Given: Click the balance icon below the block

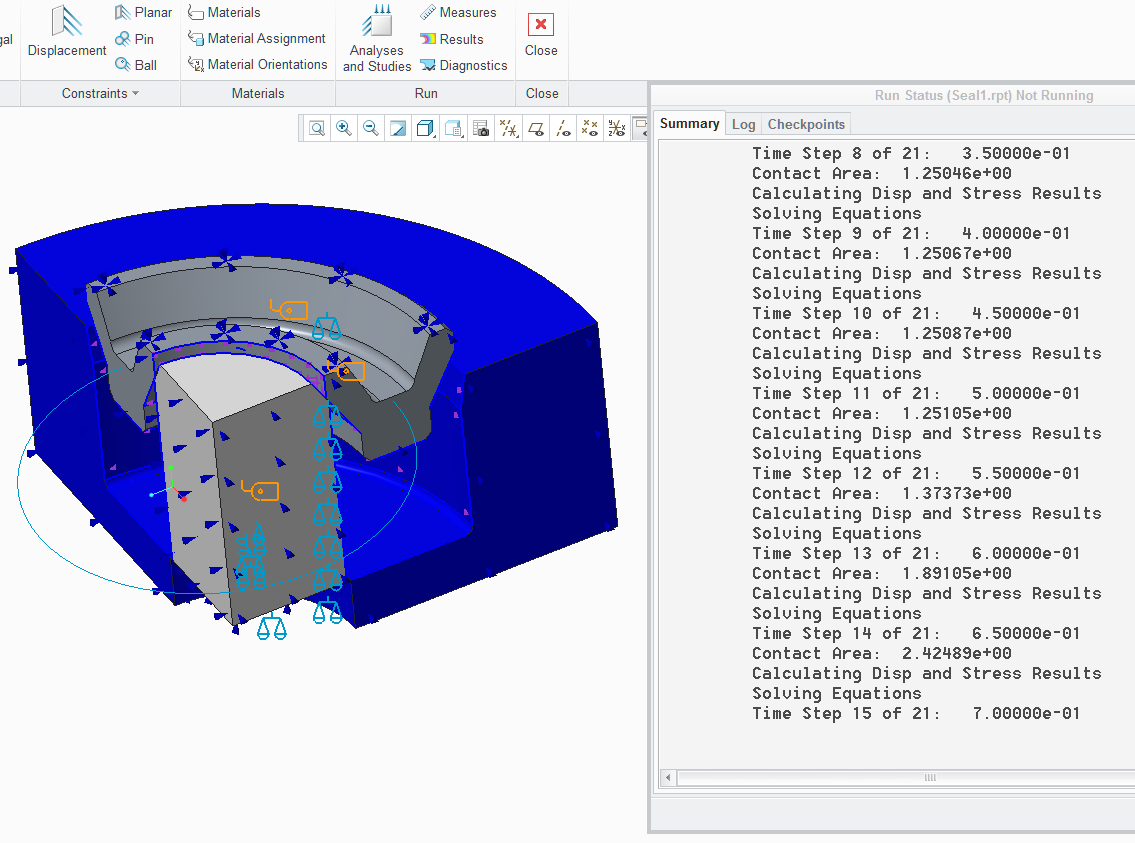Looking at the screenshot, I should 272,627.
